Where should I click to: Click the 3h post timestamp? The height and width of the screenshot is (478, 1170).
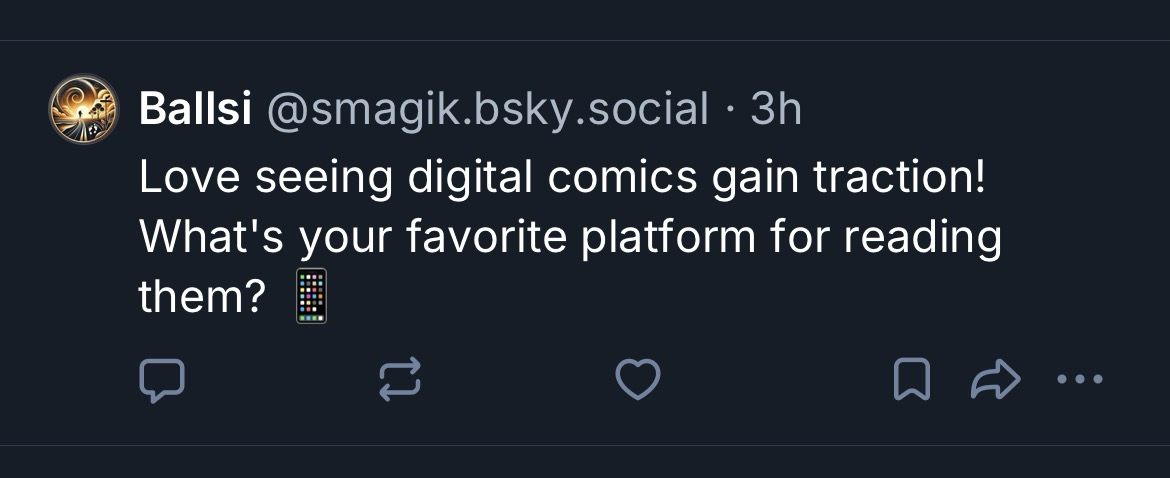point(776,110)
